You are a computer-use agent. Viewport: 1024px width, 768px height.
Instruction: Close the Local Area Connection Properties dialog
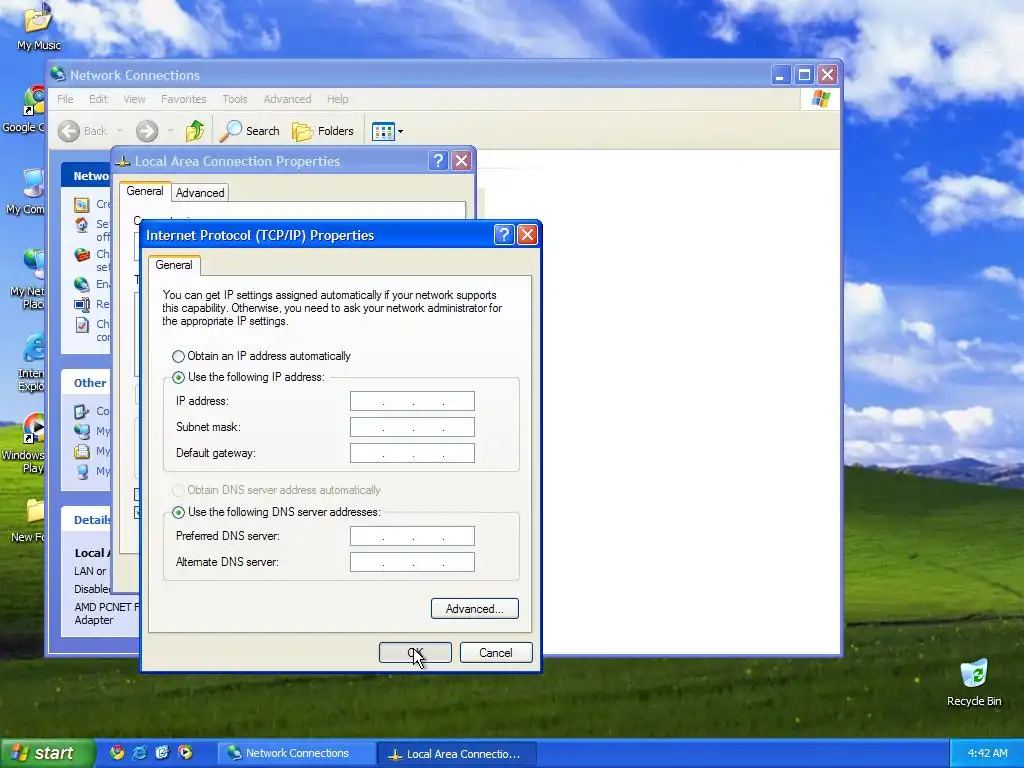click(x=462, y=161)
